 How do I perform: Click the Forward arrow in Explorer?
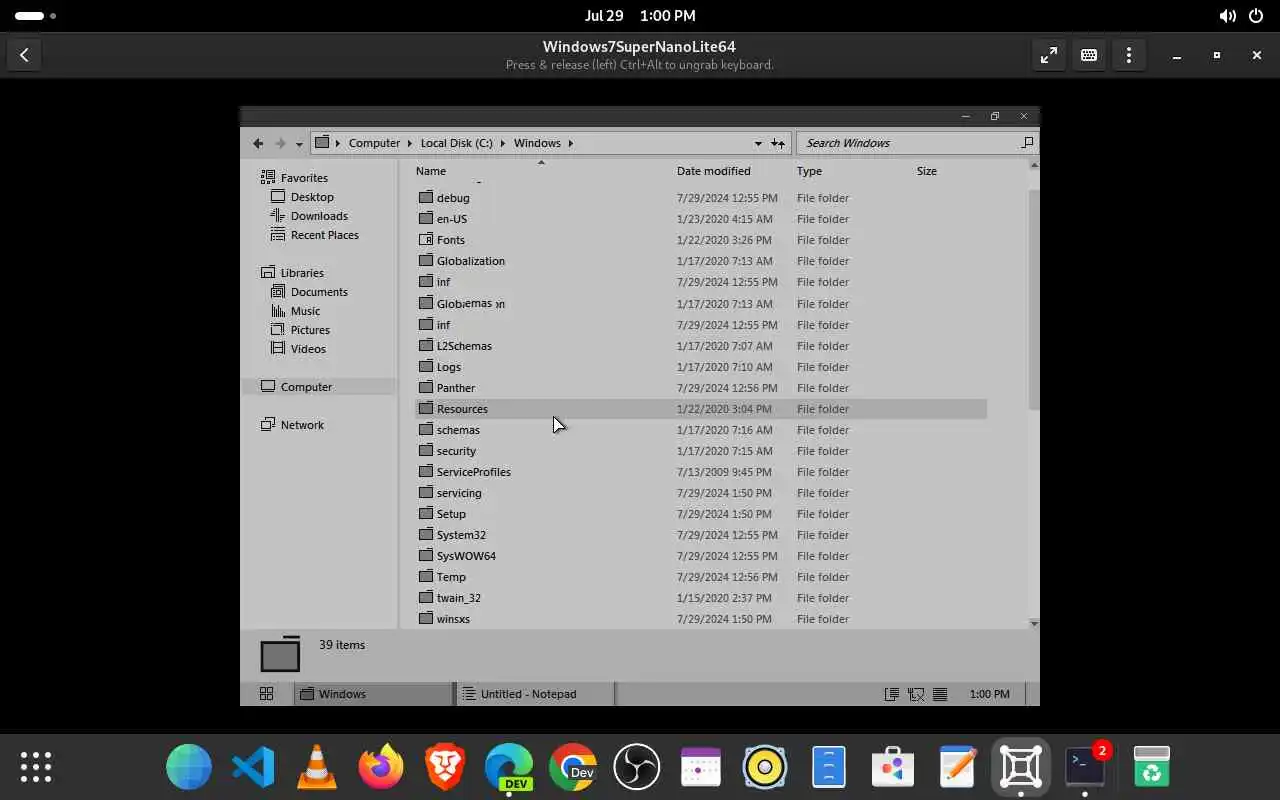[280, 143]
